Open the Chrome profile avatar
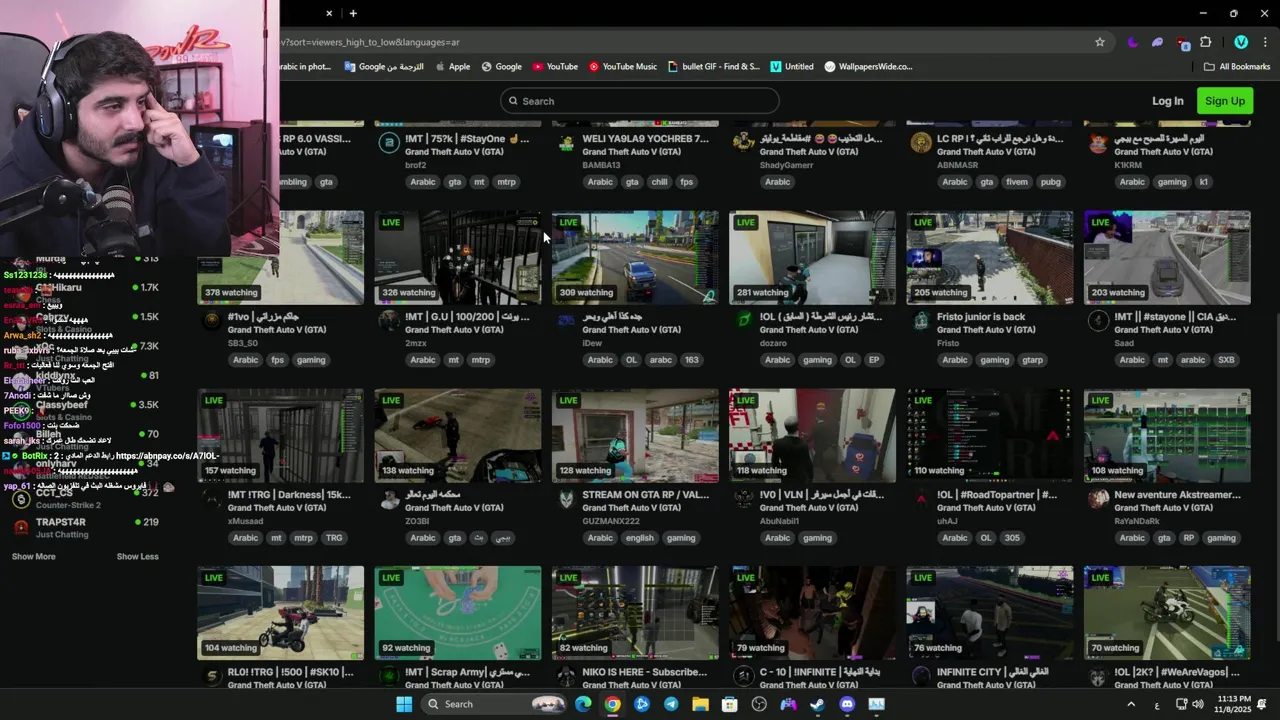Viewport: 1280px width, 720px height. 1241,42
